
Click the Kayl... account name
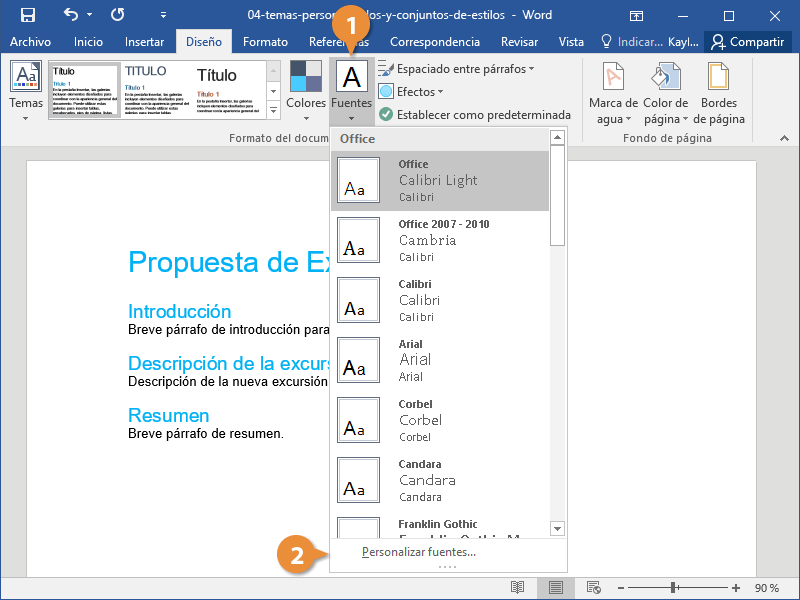[683, 42]
